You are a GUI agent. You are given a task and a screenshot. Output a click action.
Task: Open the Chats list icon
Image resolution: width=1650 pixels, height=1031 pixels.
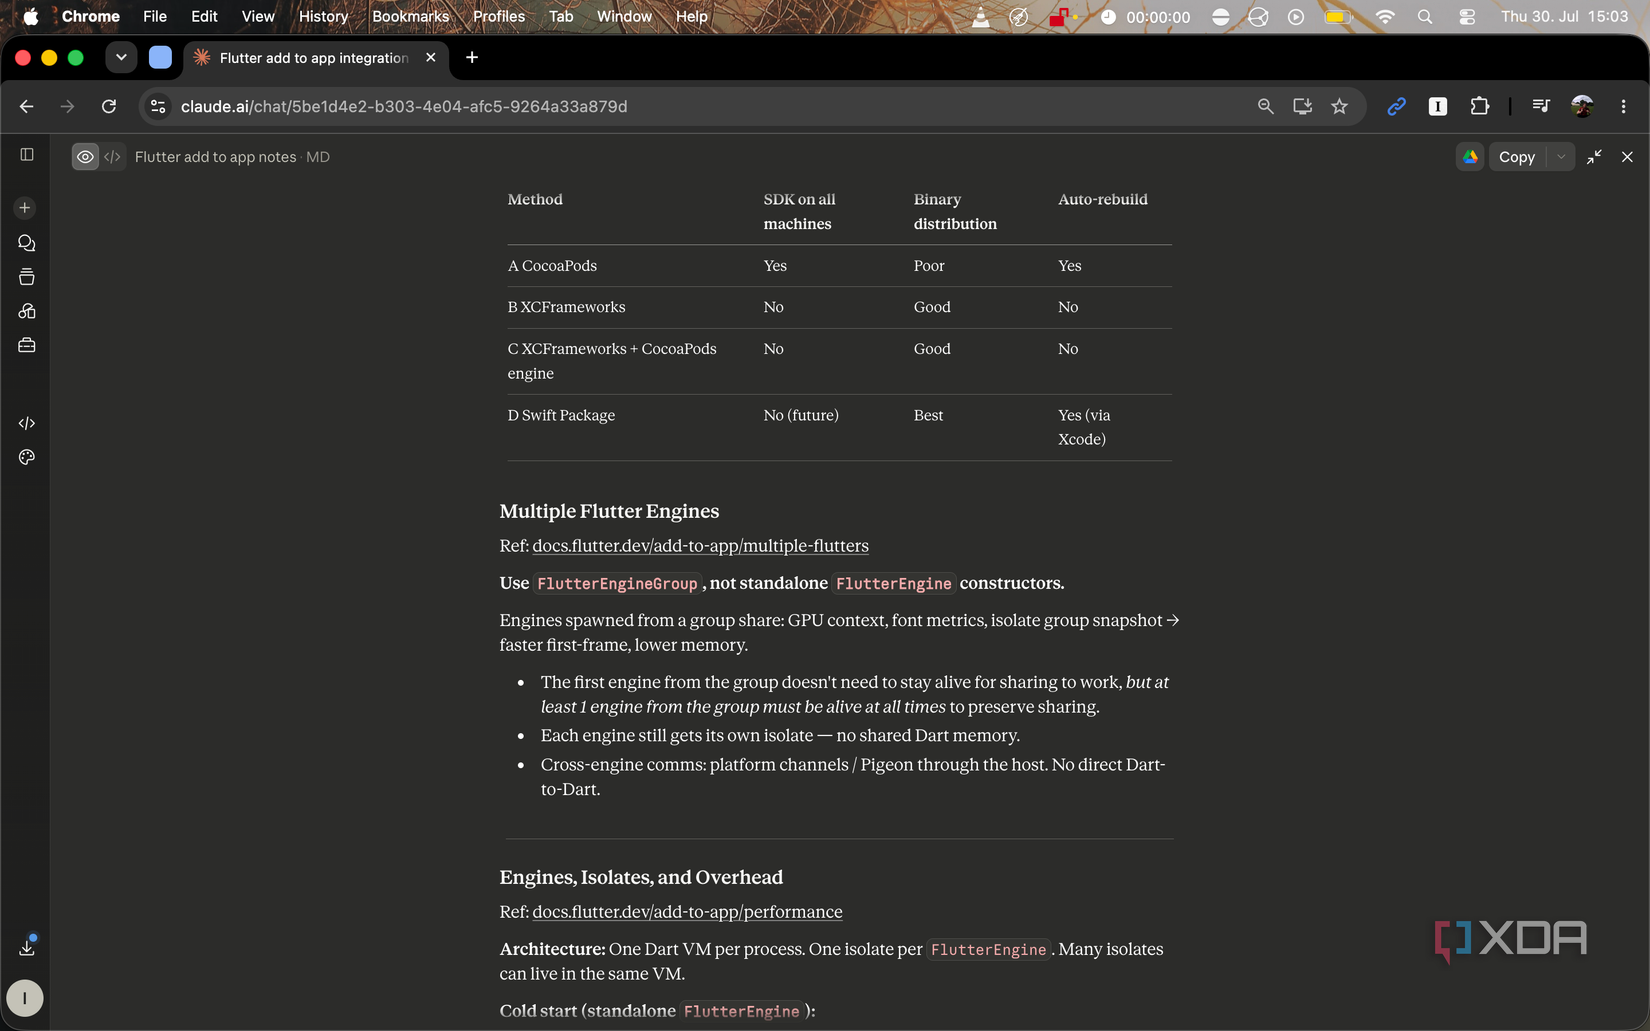27,243
